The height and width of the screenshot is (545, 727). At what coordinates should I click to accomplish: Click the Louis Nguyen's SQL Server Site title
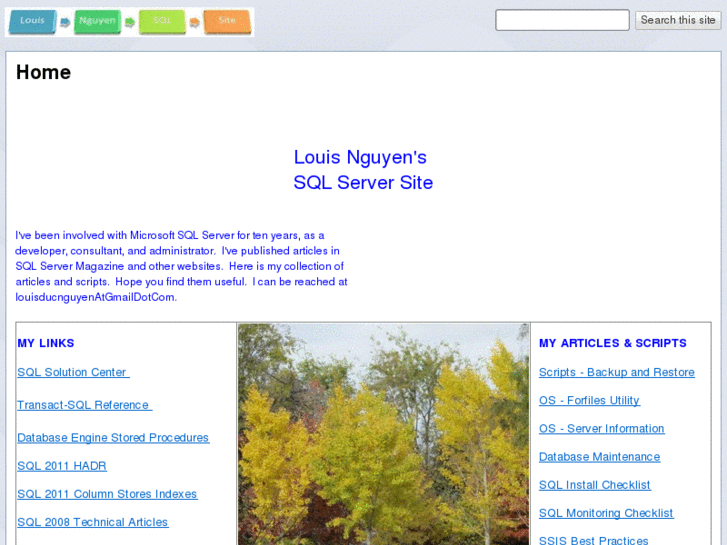363,170
